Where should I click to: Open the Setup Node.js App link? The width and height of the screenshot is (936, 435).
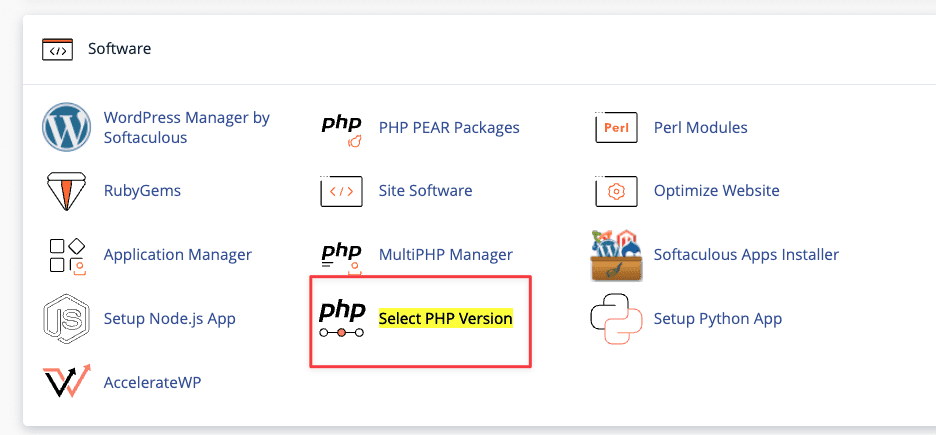[x=169, y=319]
